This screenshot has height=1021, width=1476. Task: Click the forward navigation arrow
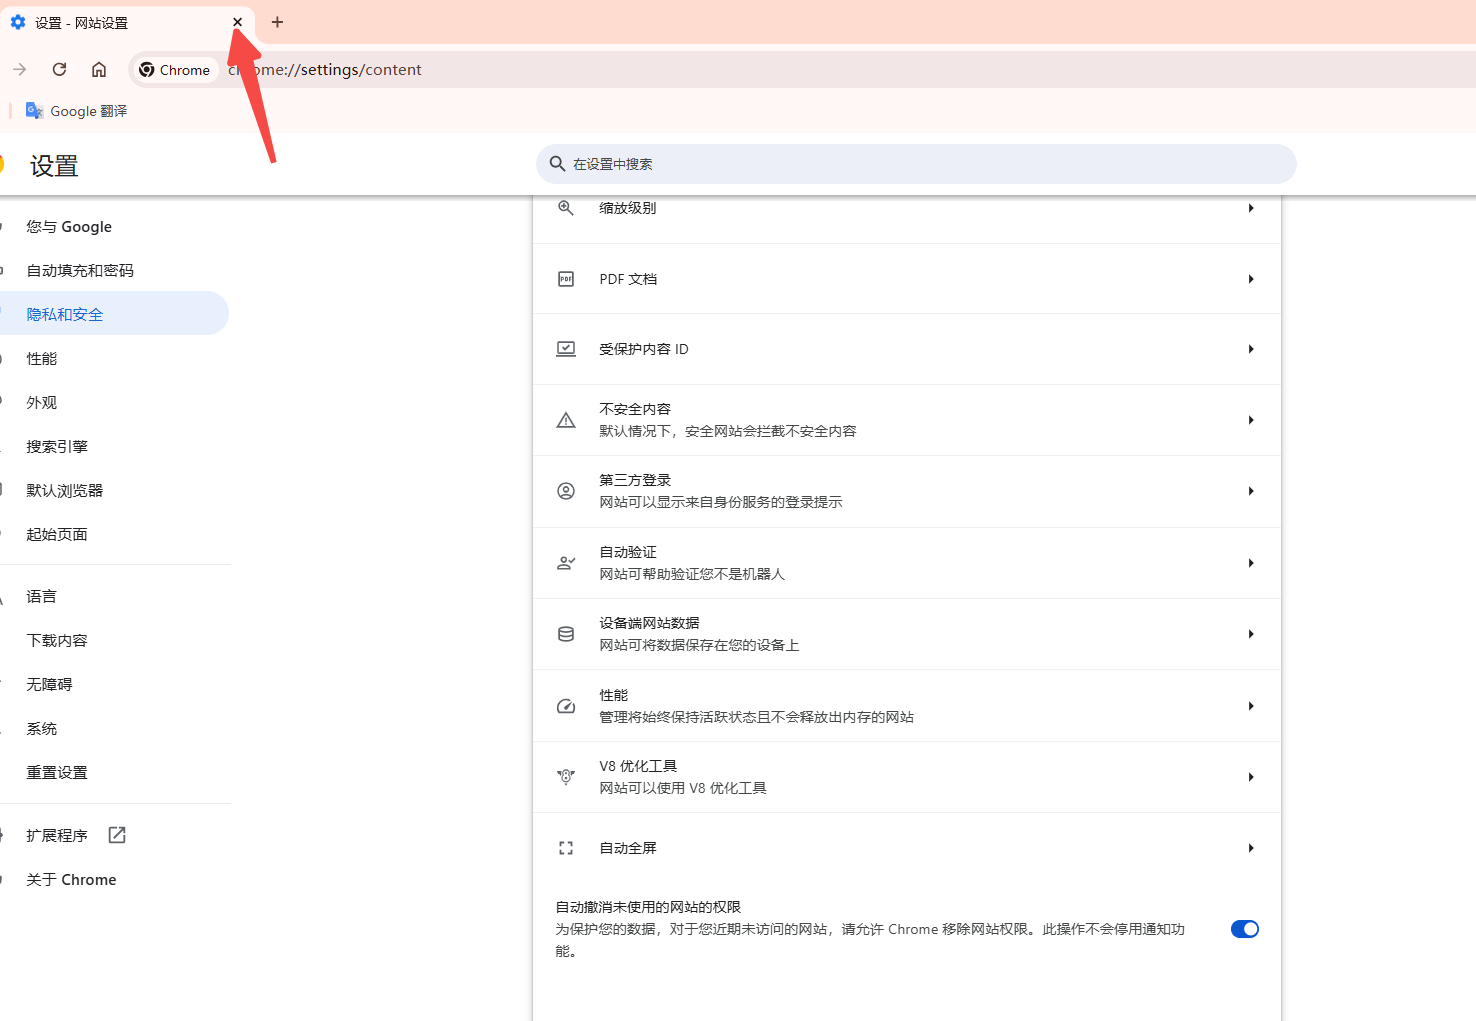tap(20, 69)
